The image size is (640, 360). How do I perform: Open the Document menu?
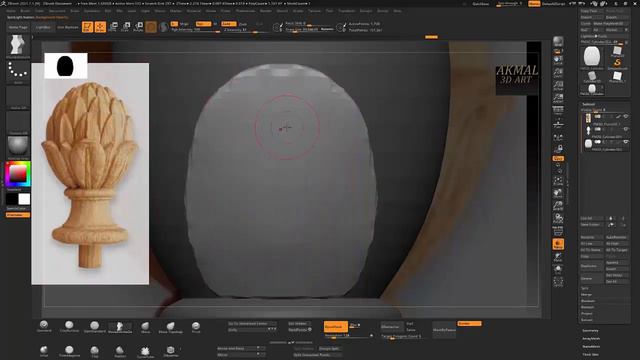pos(57,11)
